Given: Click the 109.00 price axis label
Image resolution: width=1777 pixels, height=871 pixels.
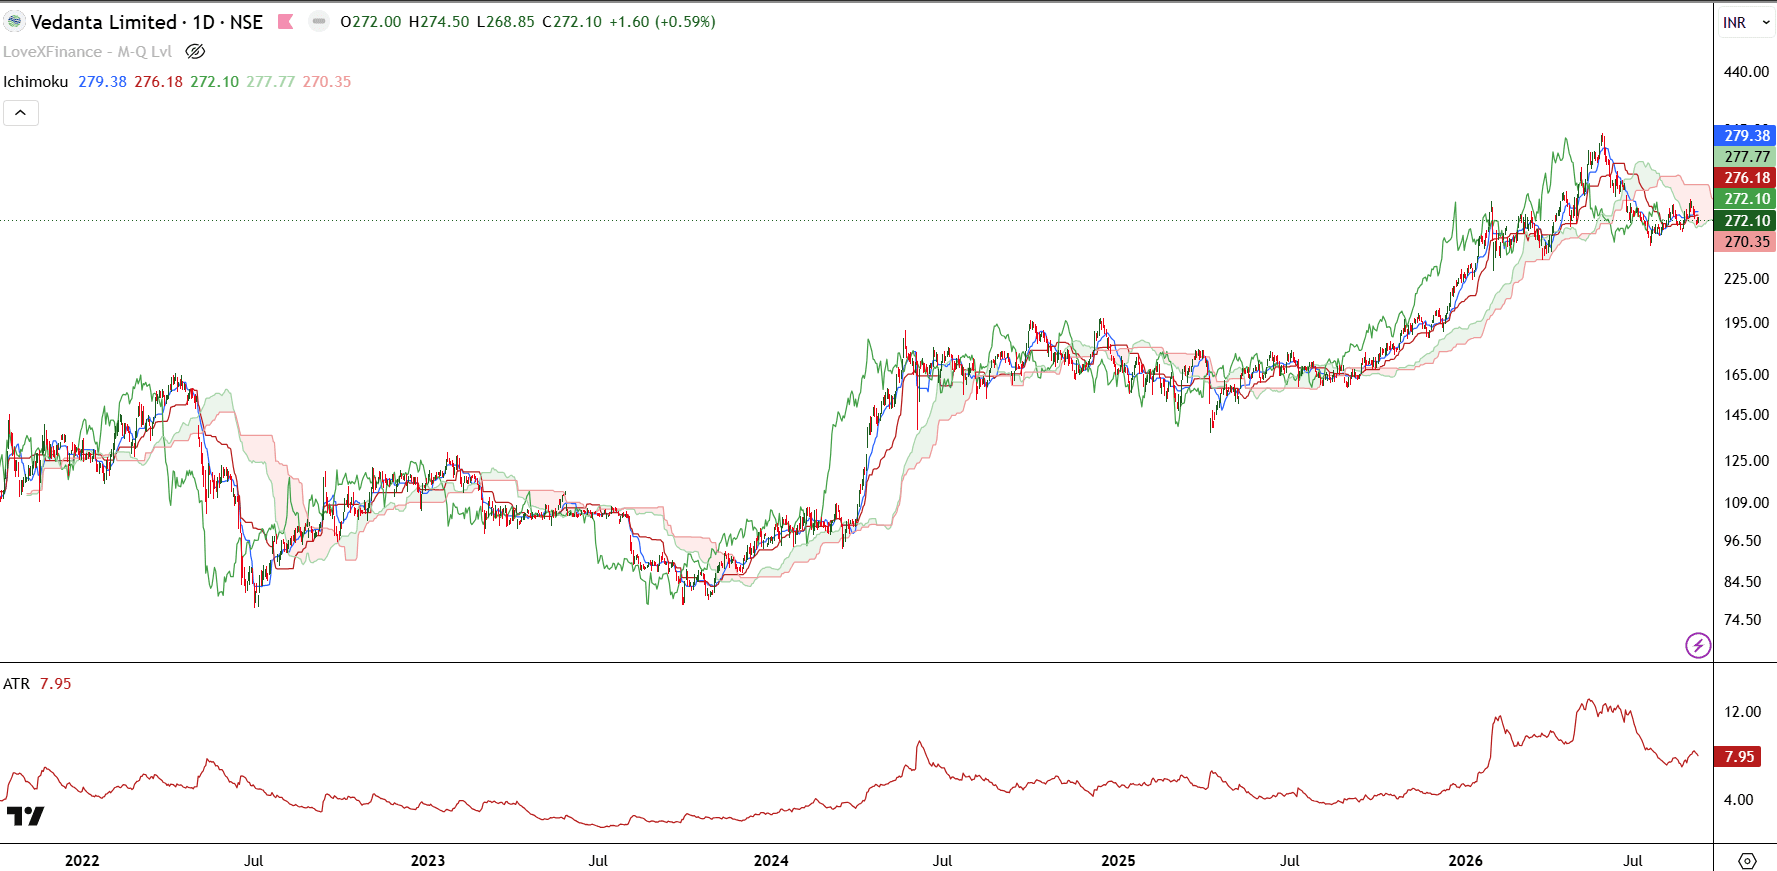Looking at the screenshot, I should pyautogui.click(x=1746, y=503).
